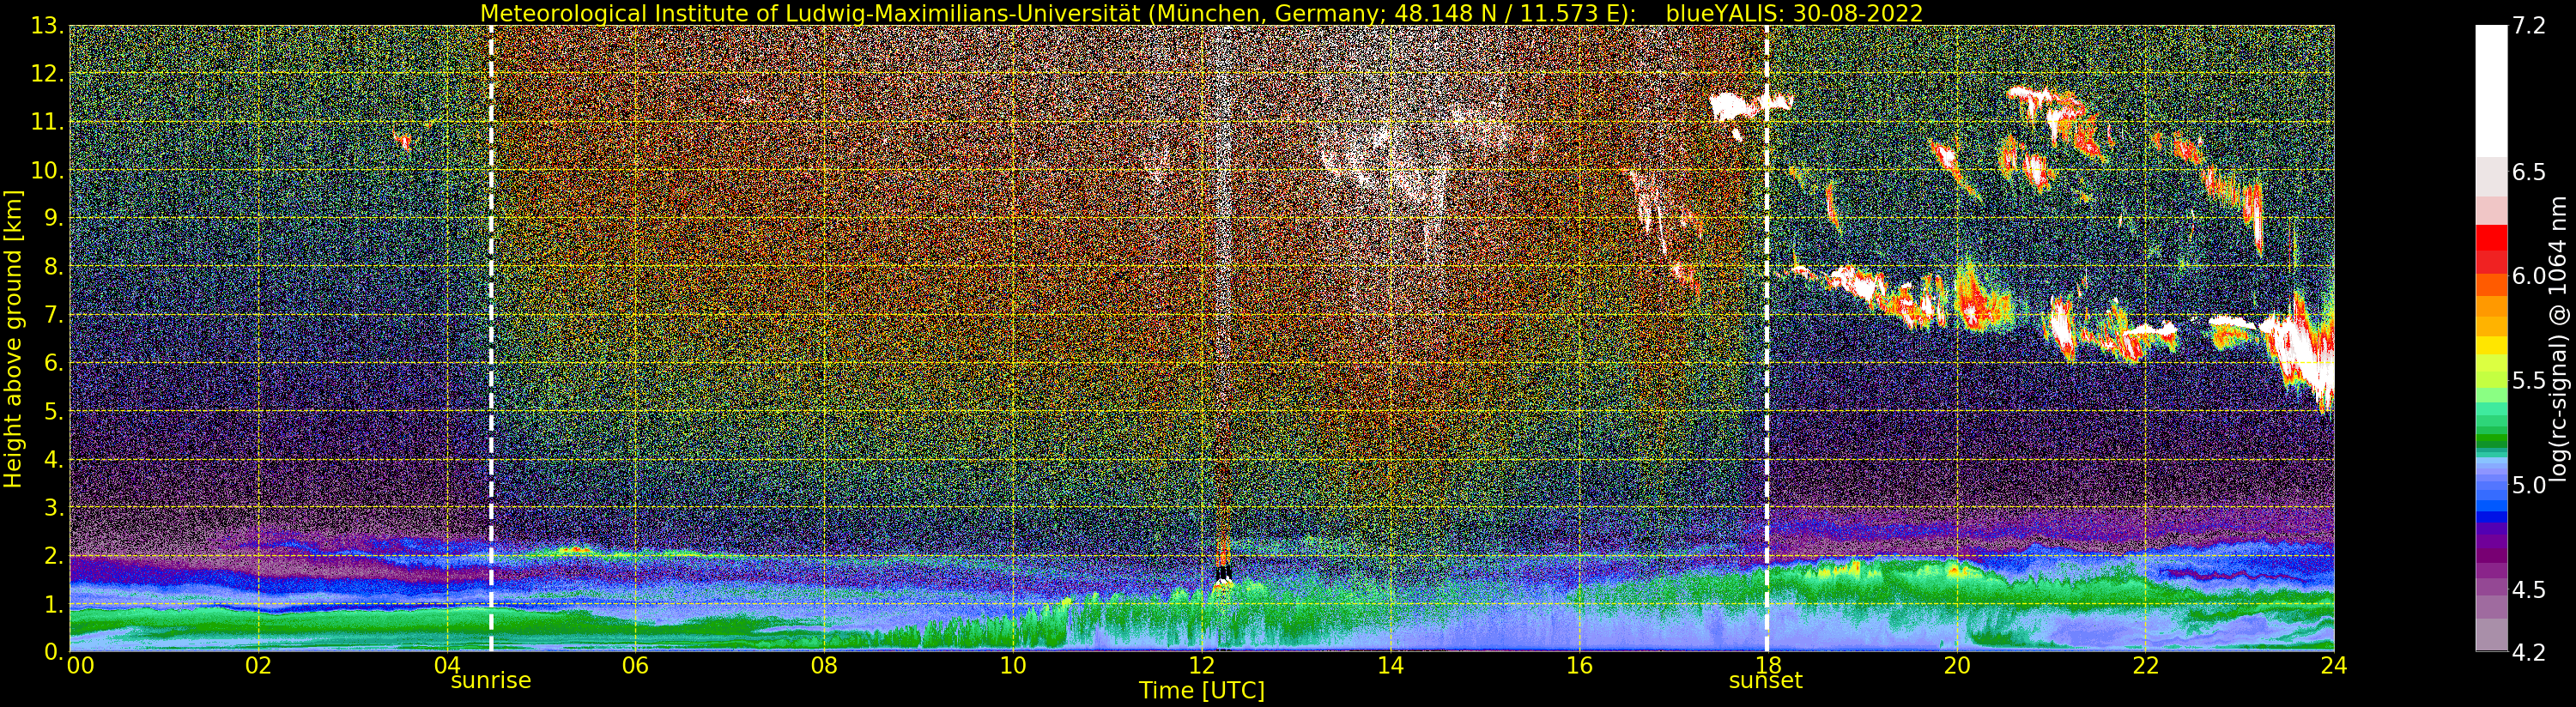Click the white dashed sunrise marker line

(491, 338)
